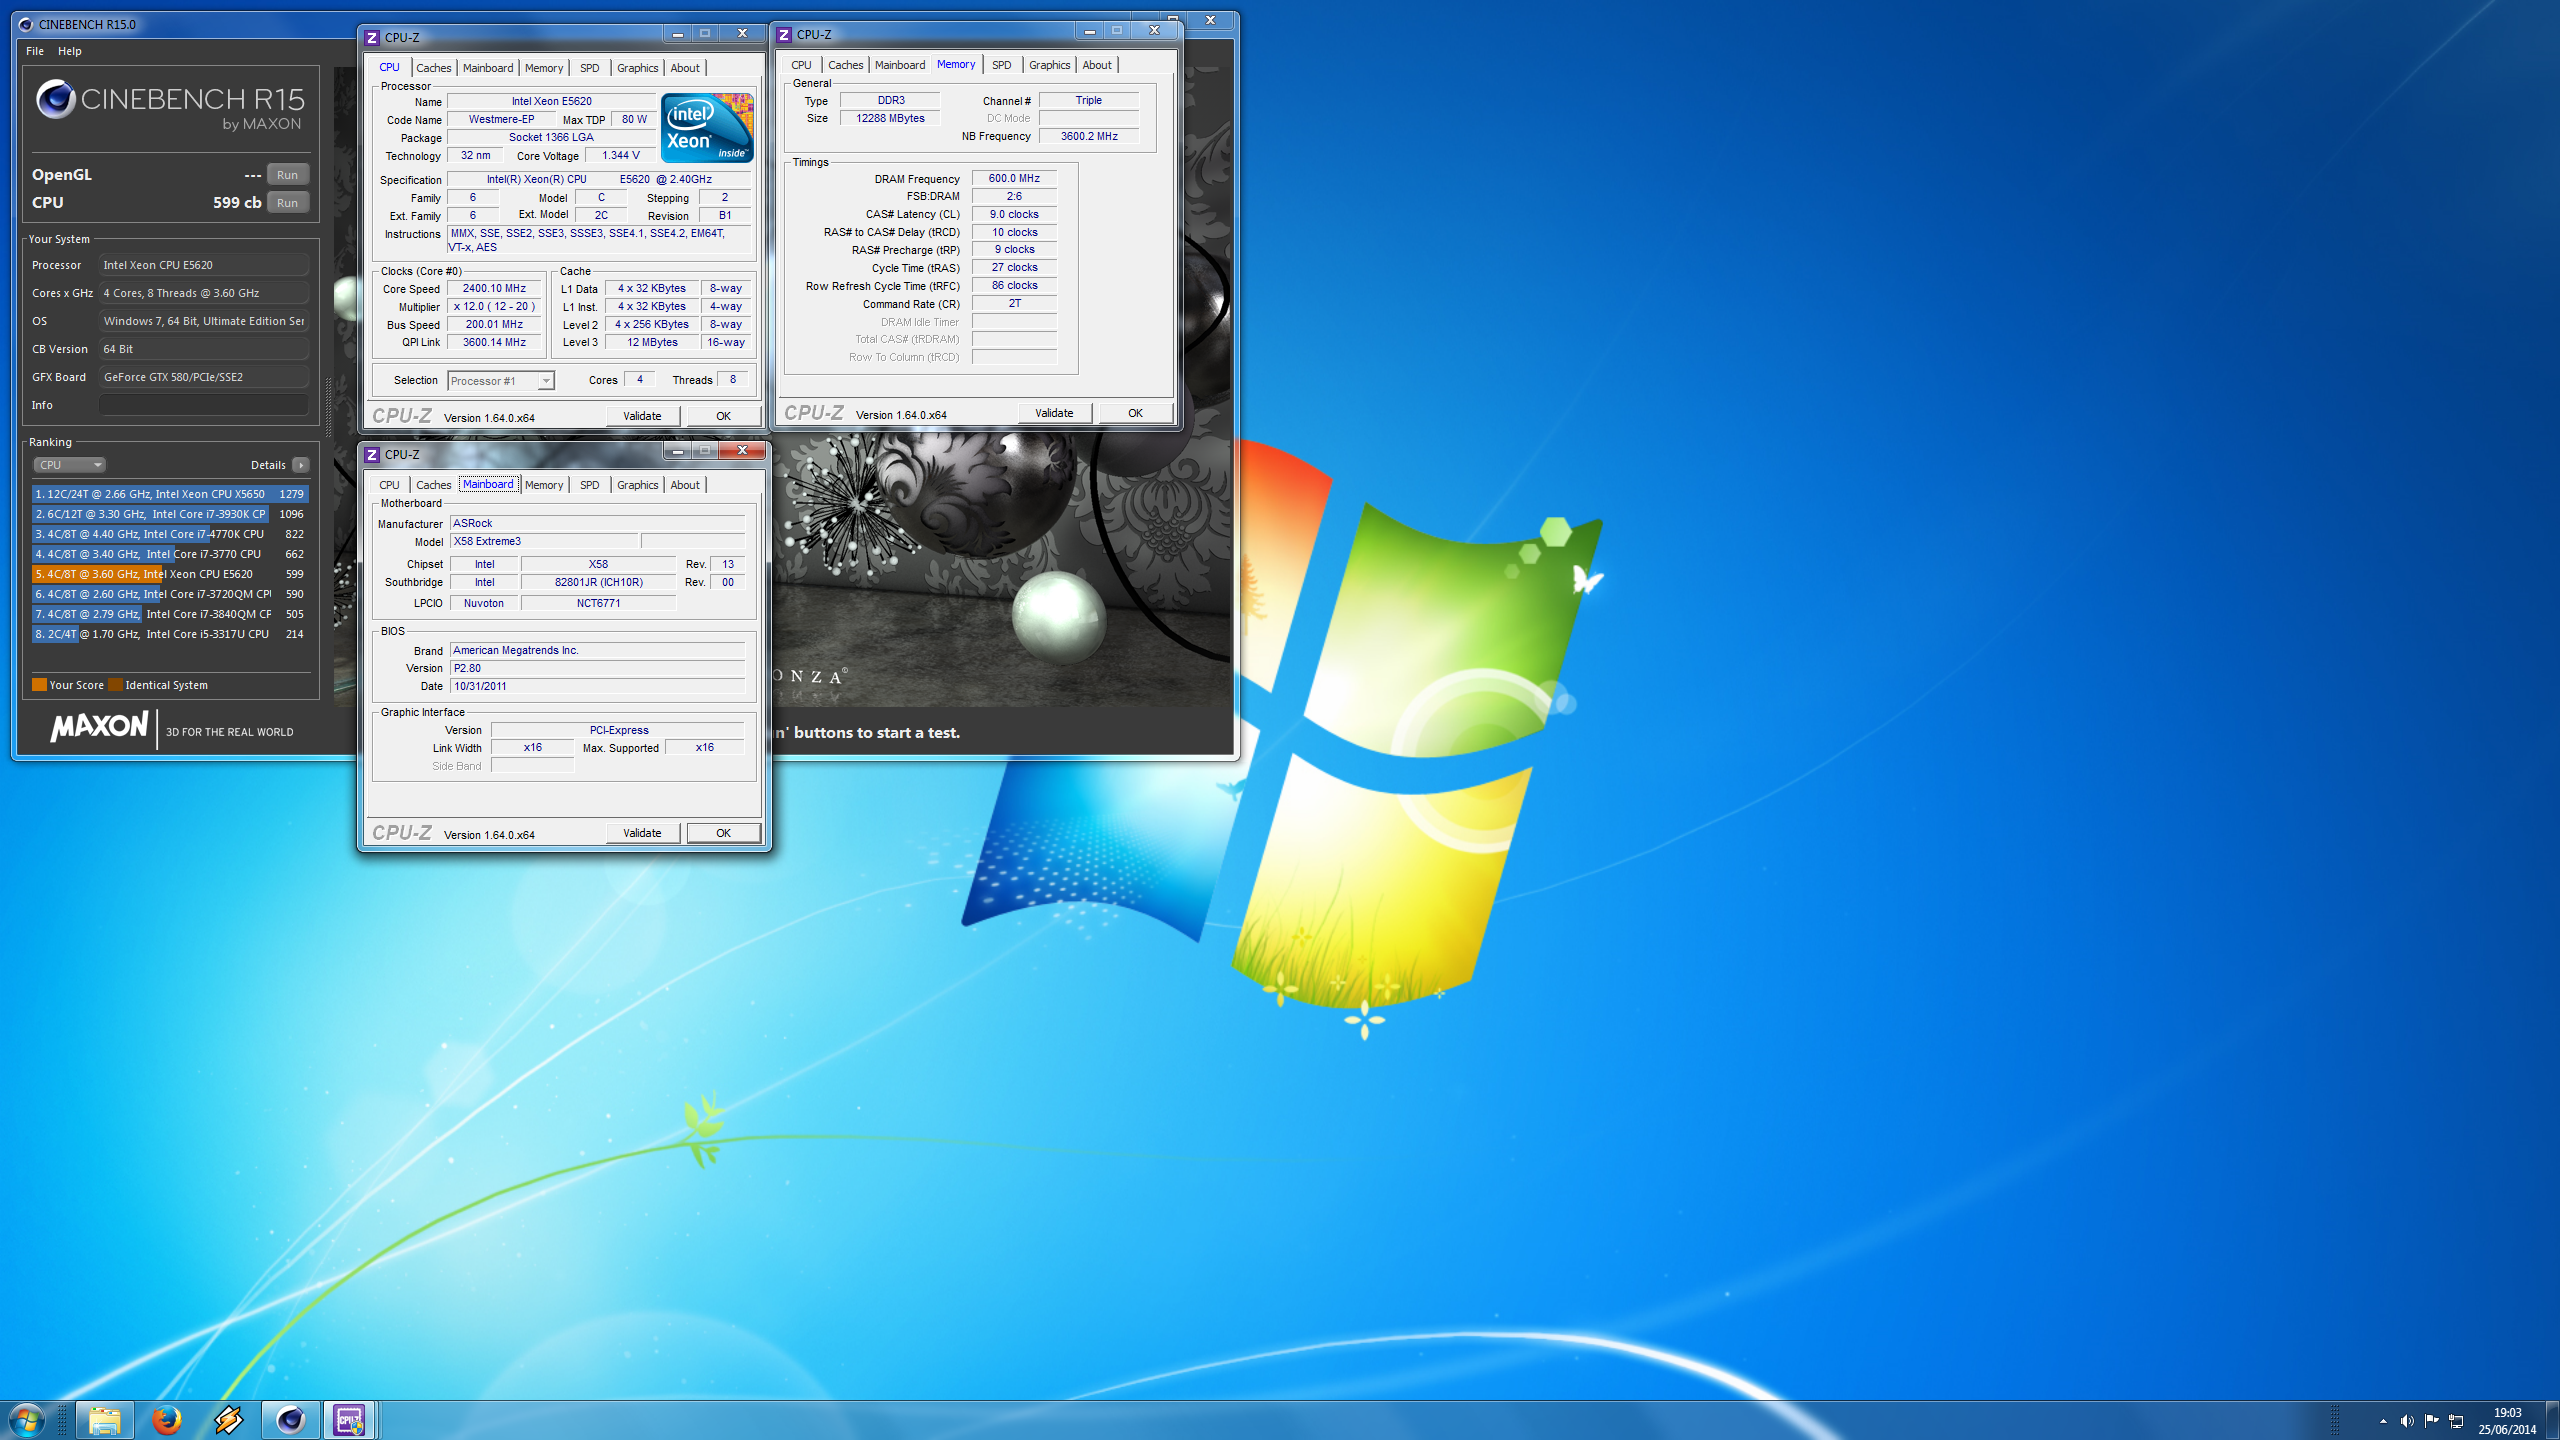The height and width of the screenshot is (1440, 2560).
Task: Open the Processor #1 selection dropdown
Action: 500,381
